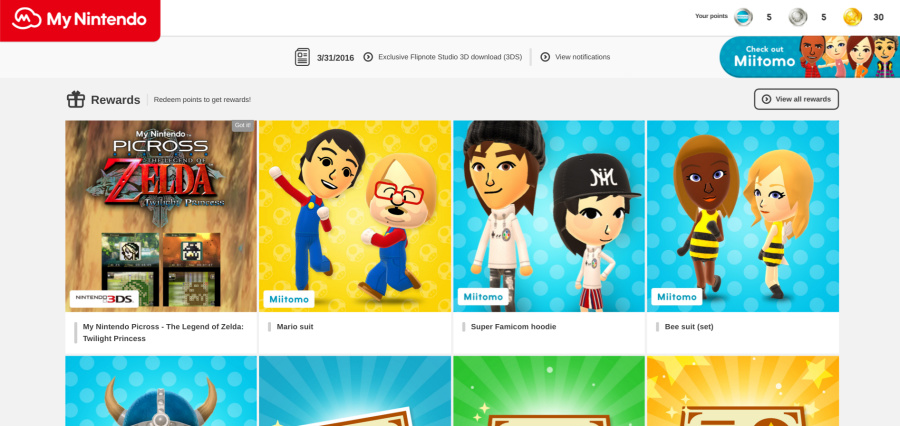Viewport: 900px width, 426px height.
Task: Open the Check out Miitomo banner
Action: (x=810, y=57)
